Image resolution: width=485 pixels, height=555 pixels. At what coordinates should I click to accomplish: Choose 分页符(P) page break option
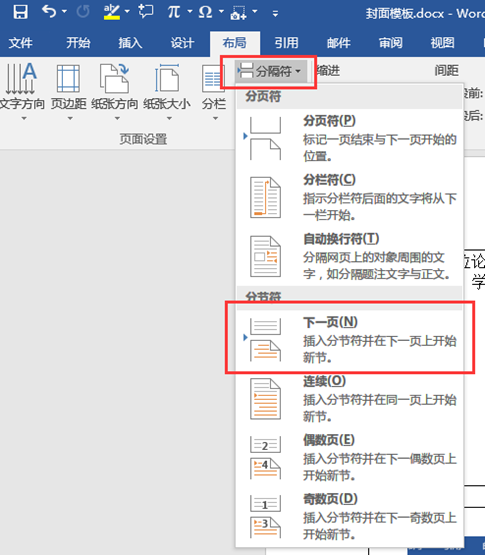pos(349,138)
